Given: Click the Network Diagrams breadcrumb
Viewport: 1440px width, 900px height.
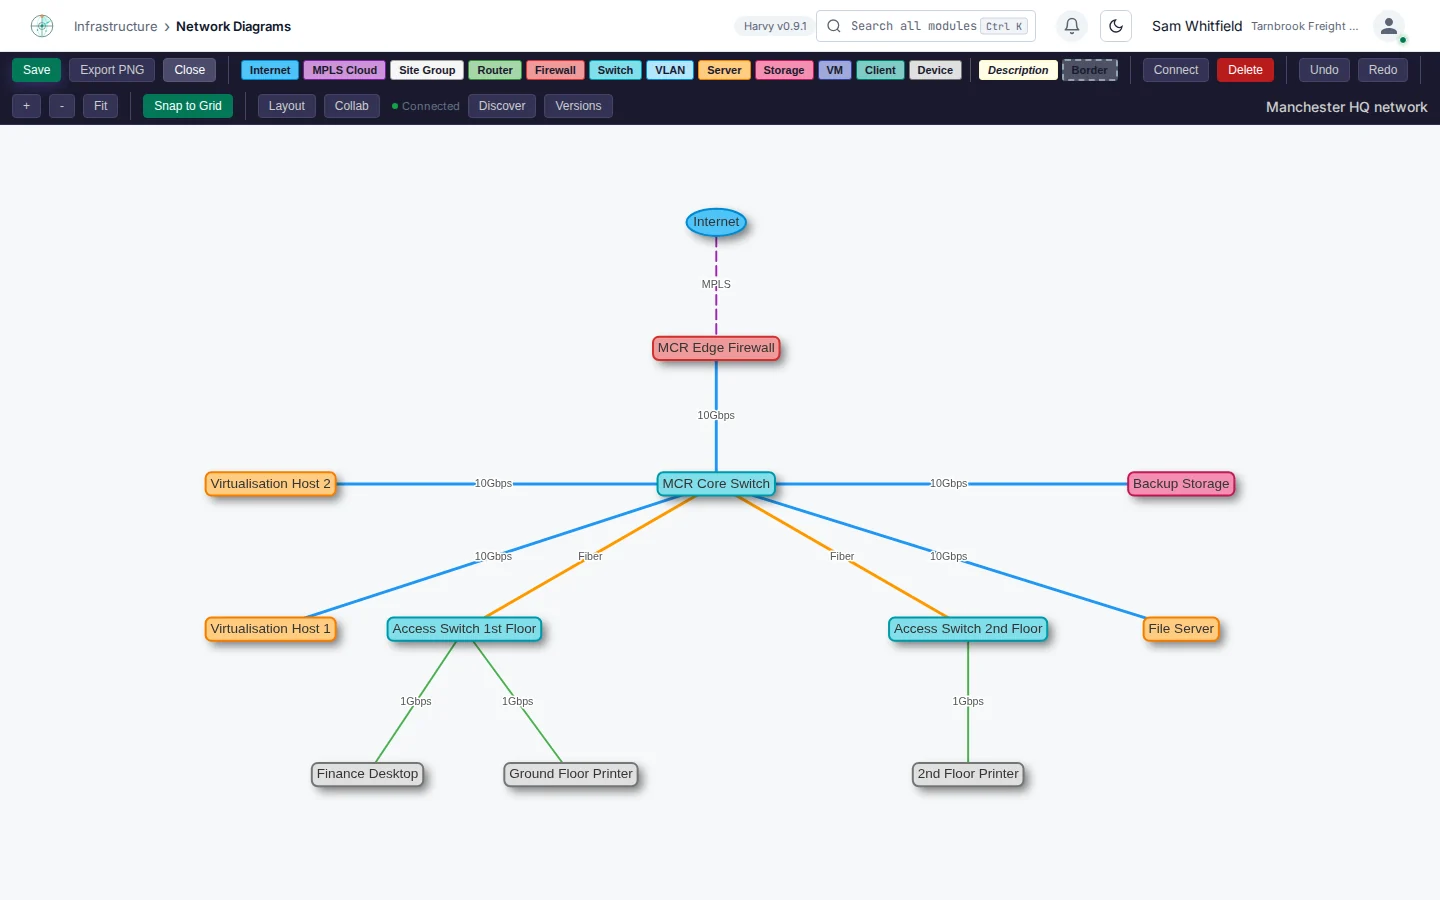Looking at the screenshot, I should click(x=233, y=26).
